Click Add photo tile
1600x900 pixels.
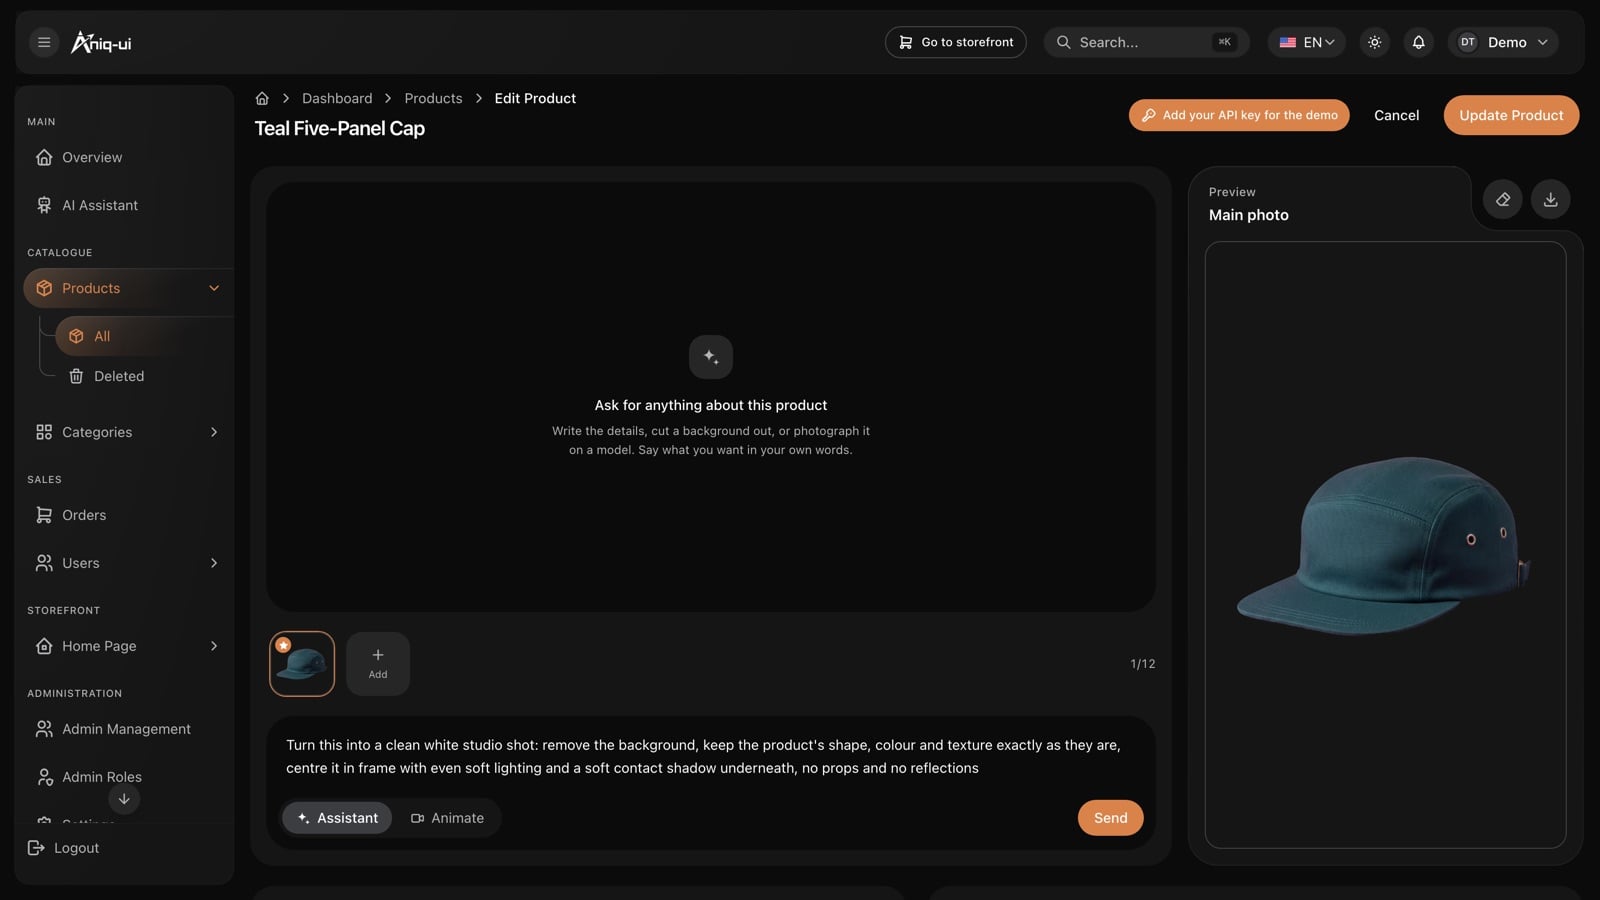point(378,664)
